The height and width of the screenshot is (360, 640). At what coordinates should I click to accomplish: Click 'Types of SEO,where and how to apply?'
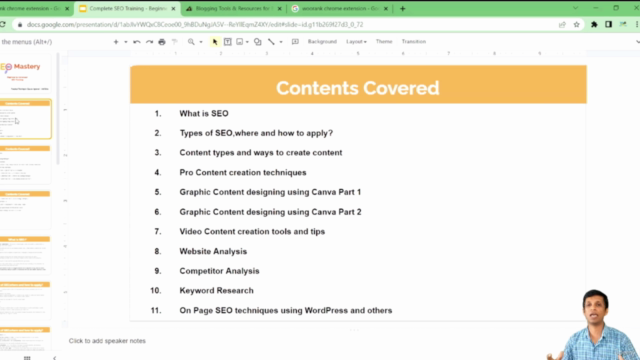coord(256,133)
